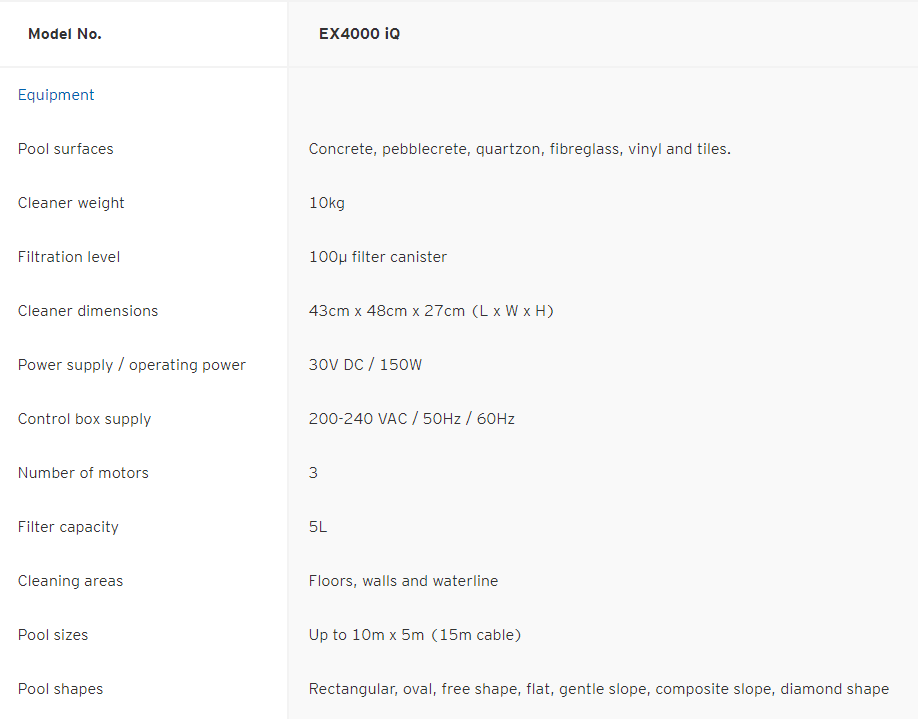
Task: Click the Equipment section link
Action: click(56, 95)
